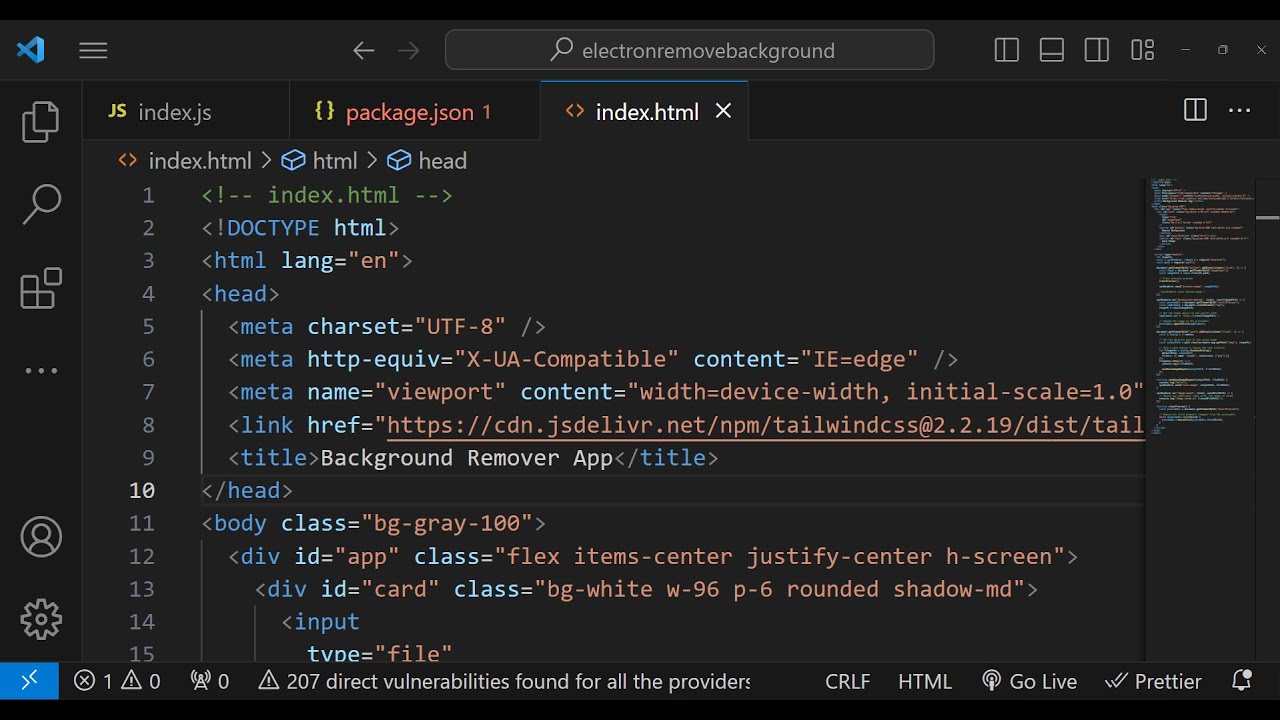Toggle the bottom Panel layout button

tap(1052, 50)
